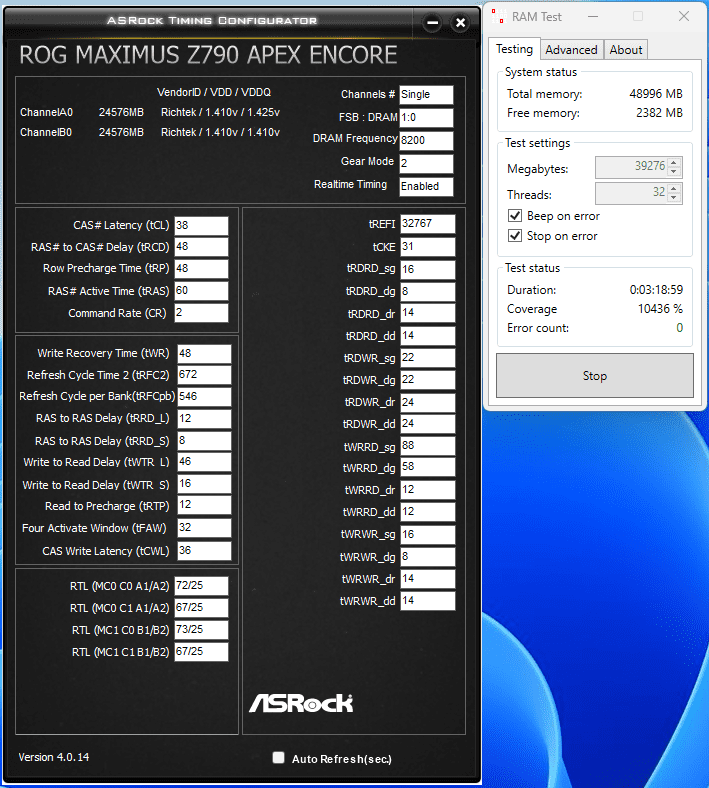Click the tWRRD_dg value 58 field
Image resolution: width=709 pixels, height=788 pixels.
428,467
